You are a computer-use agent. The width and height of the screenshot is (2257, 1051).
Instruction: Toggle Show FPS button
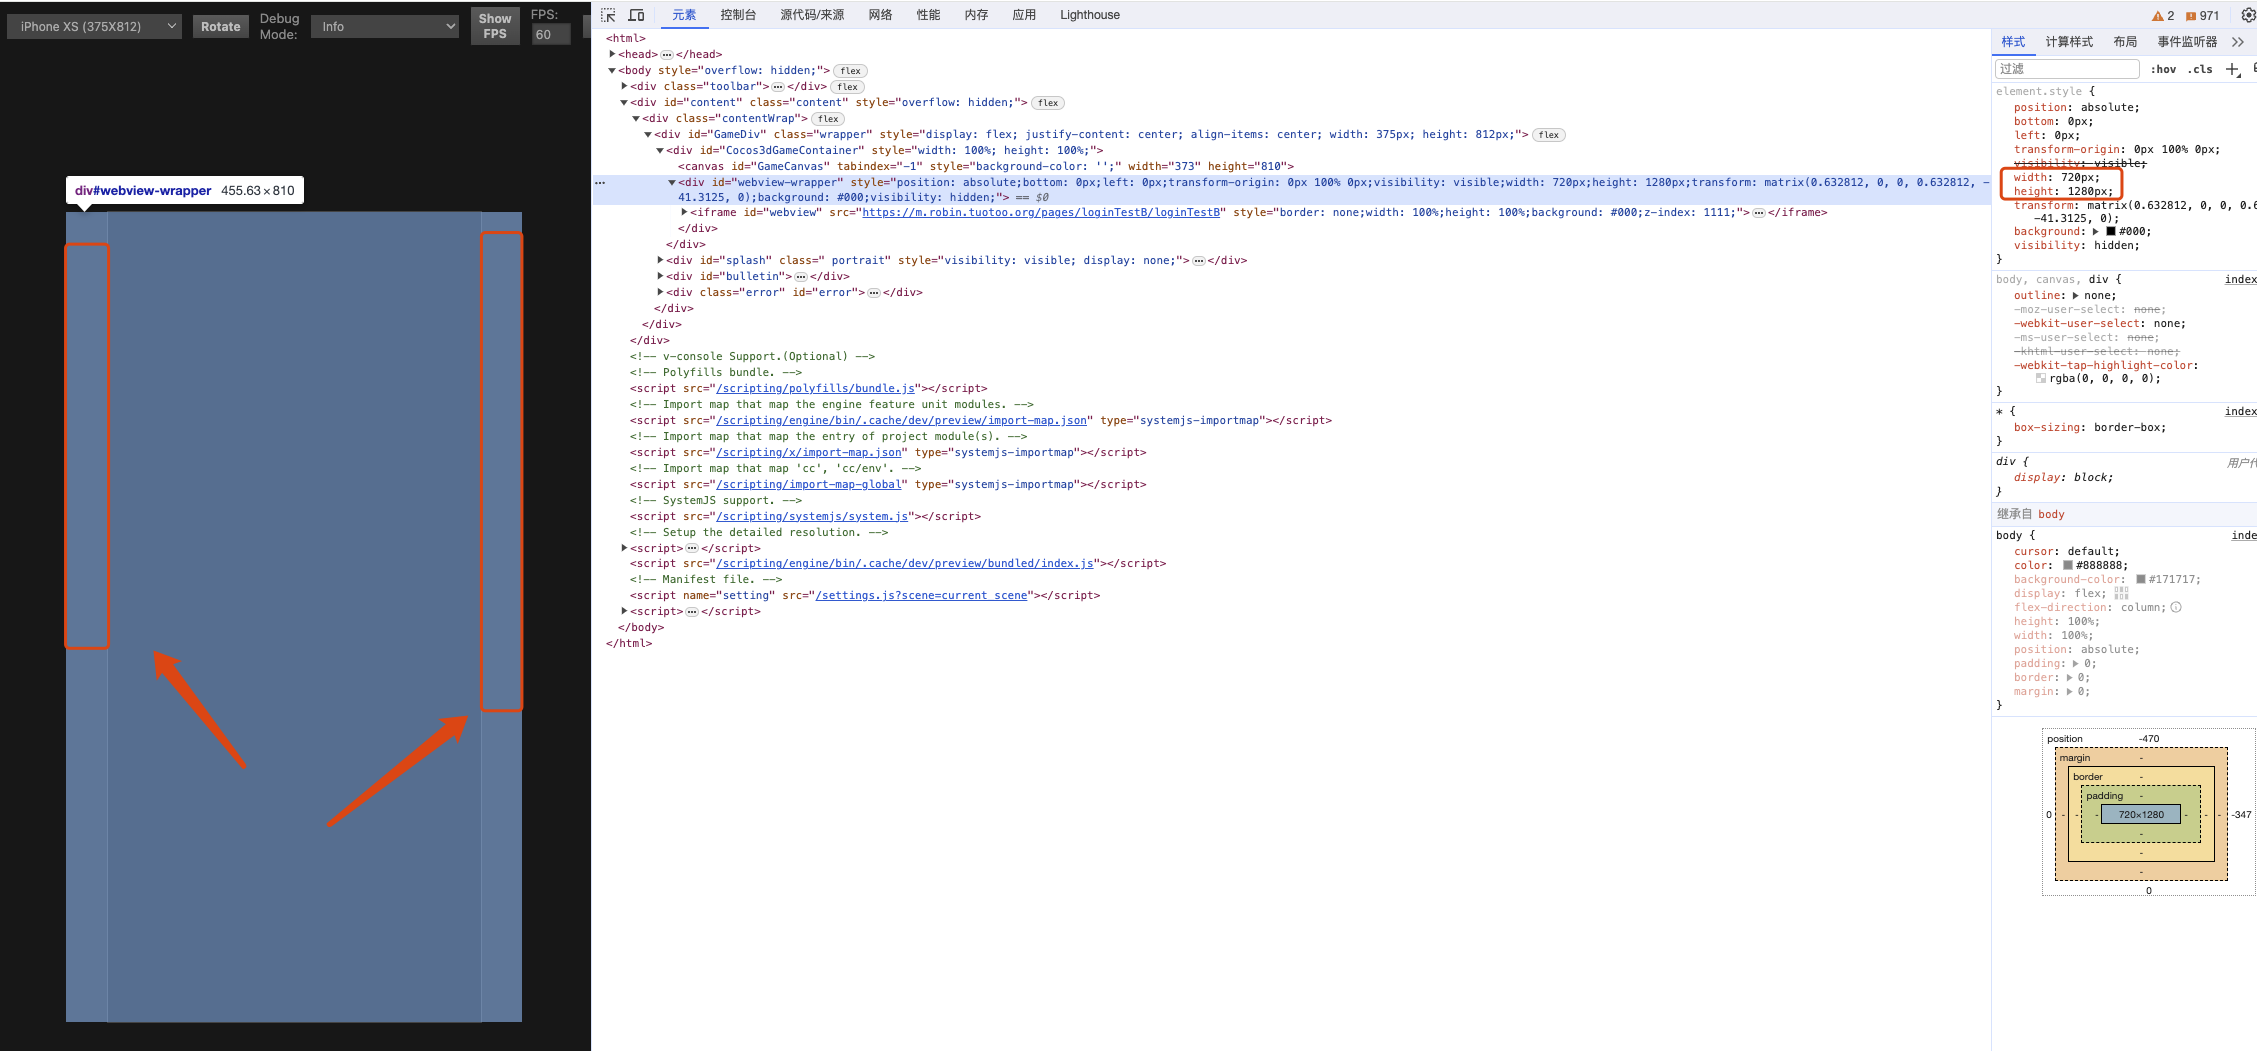pyautogui.click(x=495, y=26)
